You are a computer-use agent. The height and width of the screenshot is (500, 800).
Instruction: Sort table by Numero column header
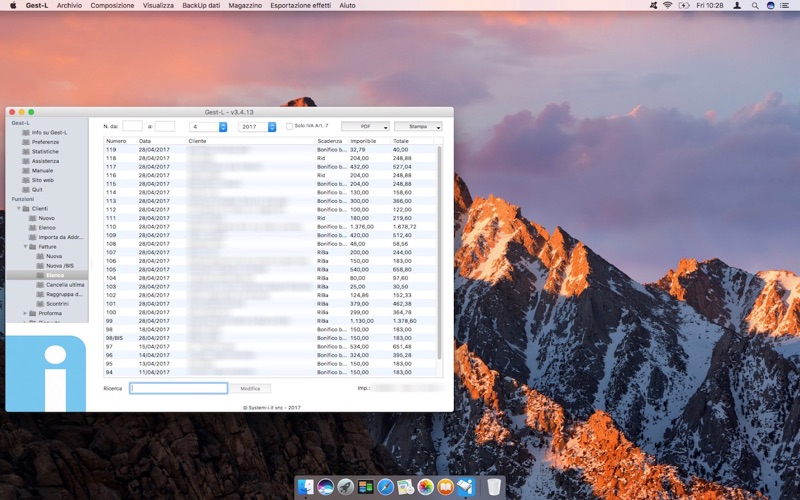coord(120,141)
